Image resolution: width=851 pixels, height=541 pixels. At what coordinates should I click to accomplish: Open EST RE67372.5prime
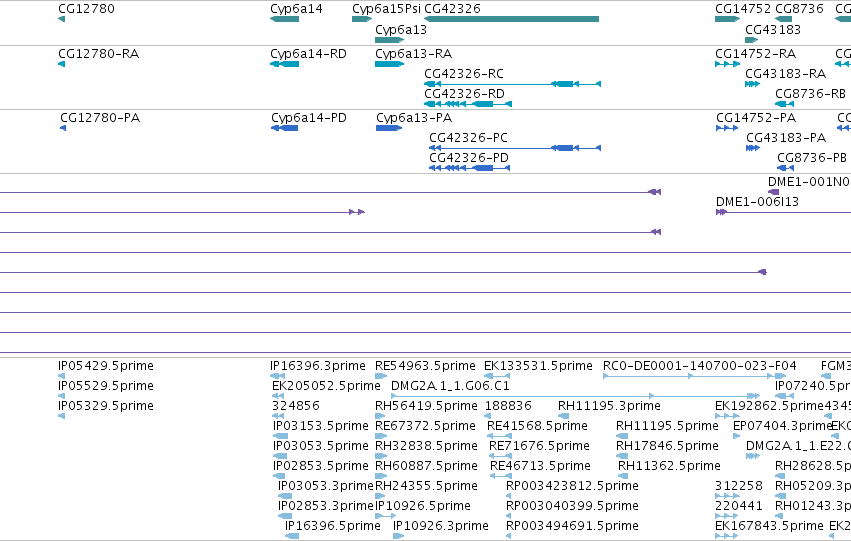(x=425, y=426)
